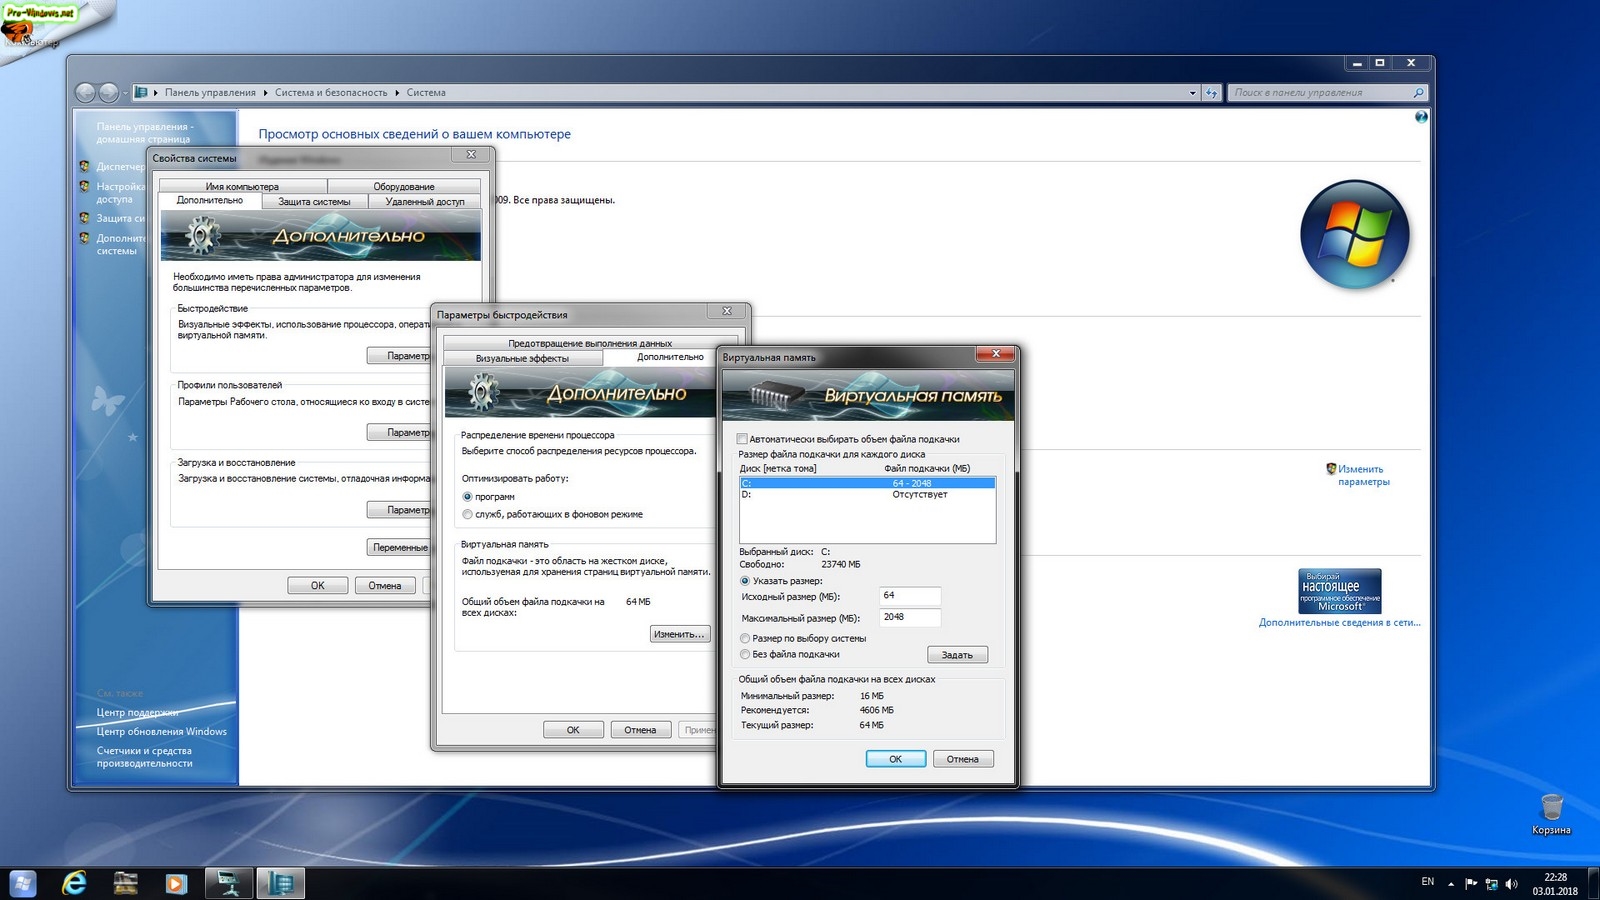
Task: Click the volume speaker tray icon
Action: pos(1511,884)
